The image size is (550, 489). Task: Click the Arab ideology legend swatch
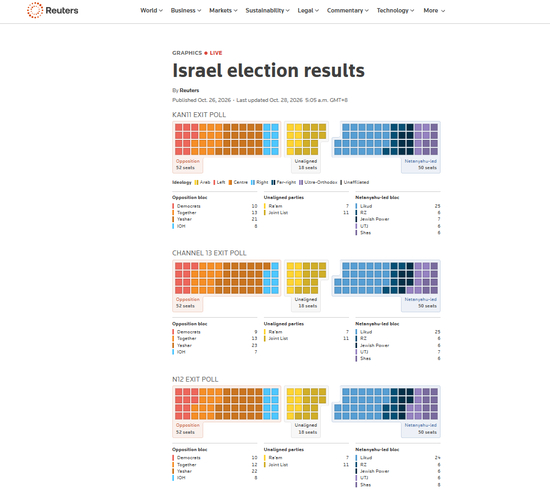[x=196, y=182]
